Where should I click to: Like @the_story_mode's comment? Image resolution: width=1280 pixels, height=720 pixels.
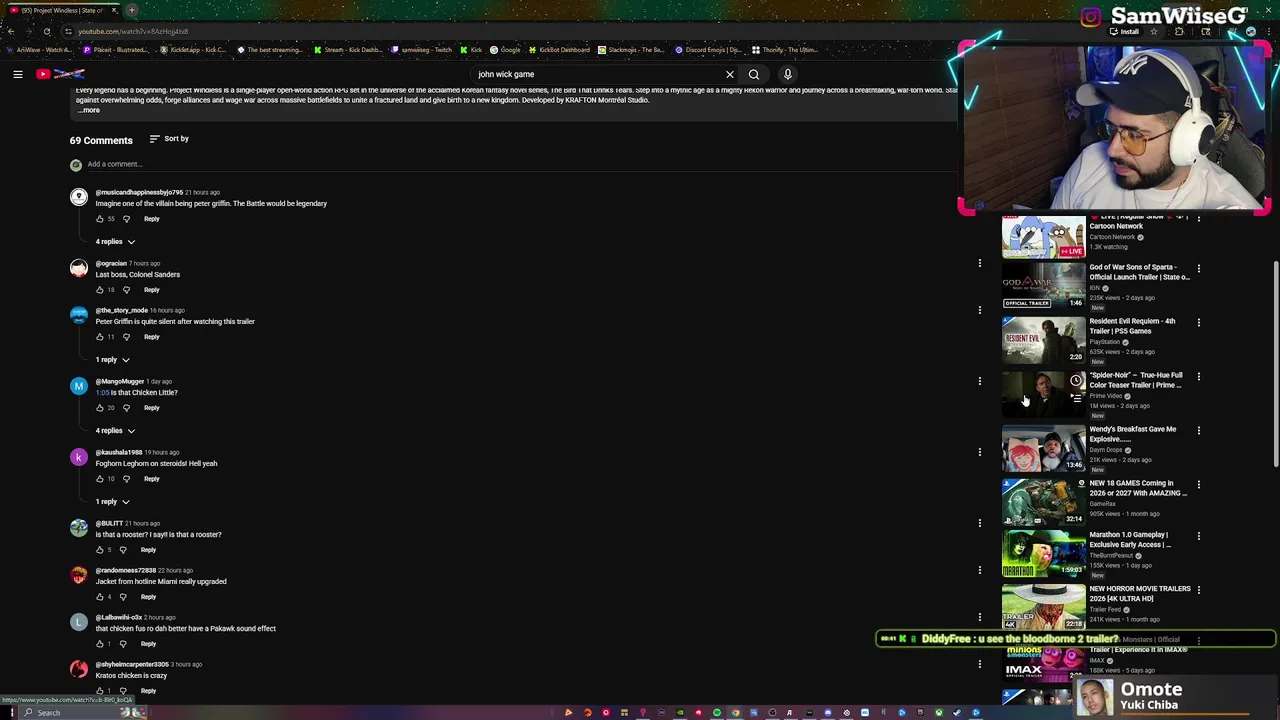(x=100, y=337)
